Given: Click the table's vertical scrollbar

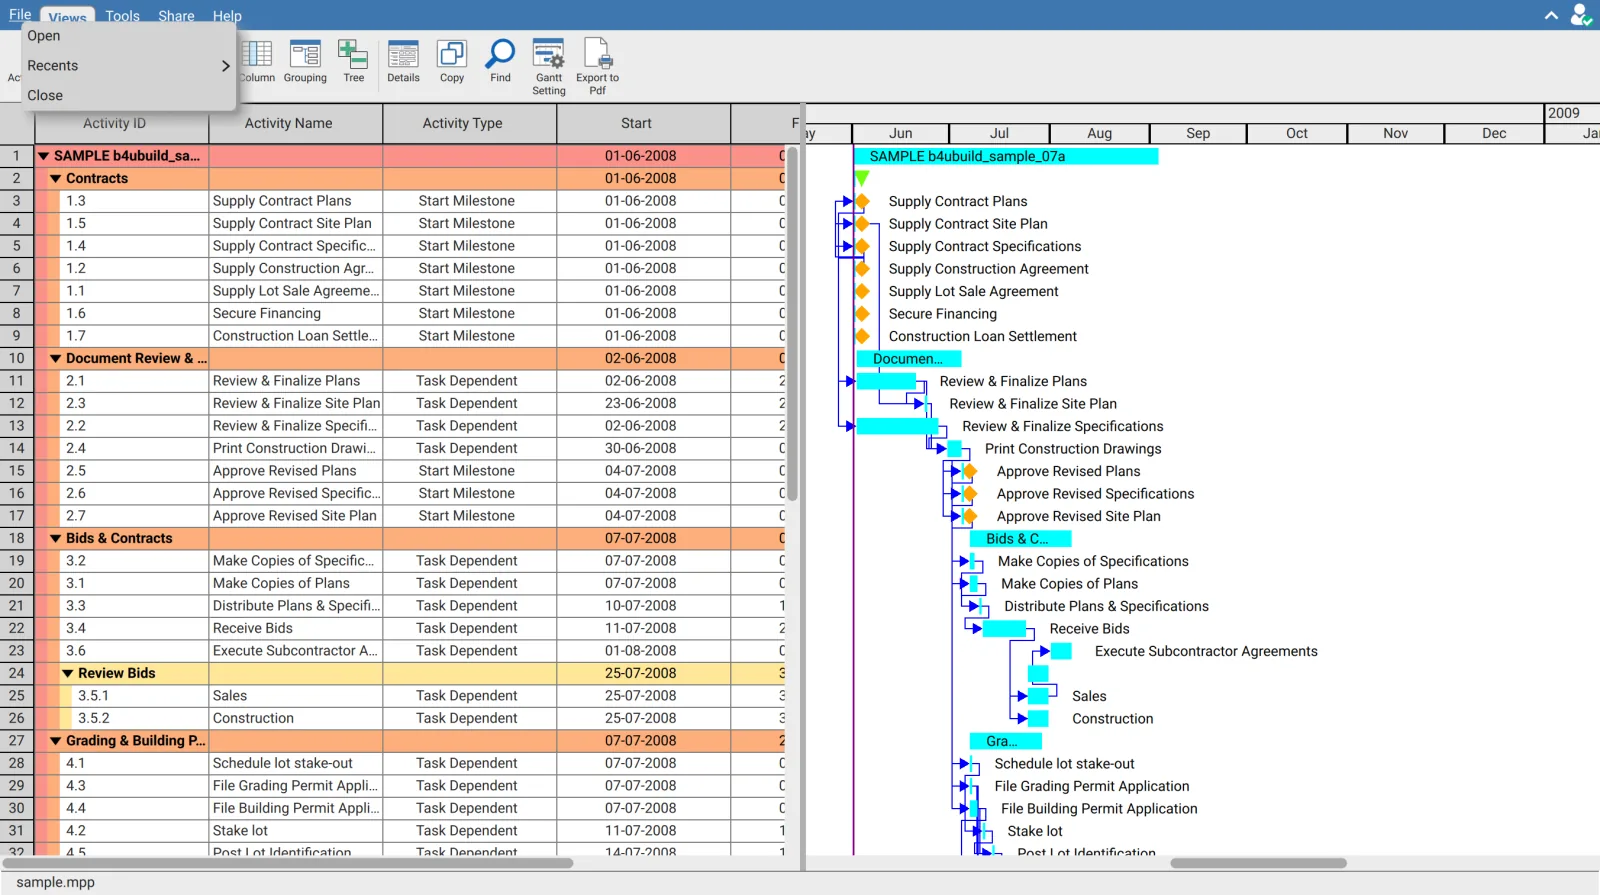Looking at the screenshot, I should click(792, 324).
